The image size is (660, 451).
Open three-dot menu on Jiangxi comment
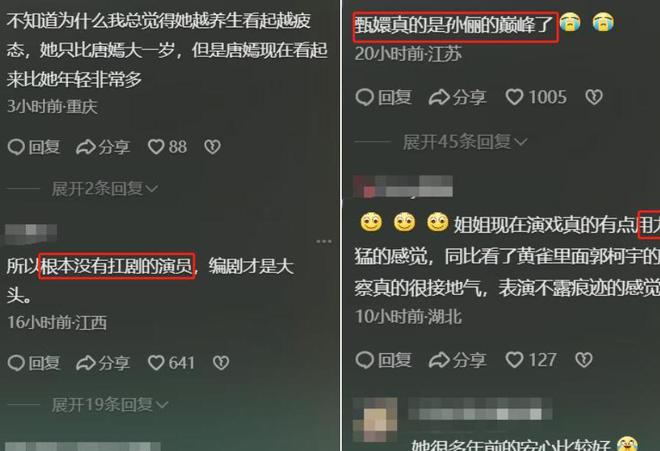tap(324, 241)
